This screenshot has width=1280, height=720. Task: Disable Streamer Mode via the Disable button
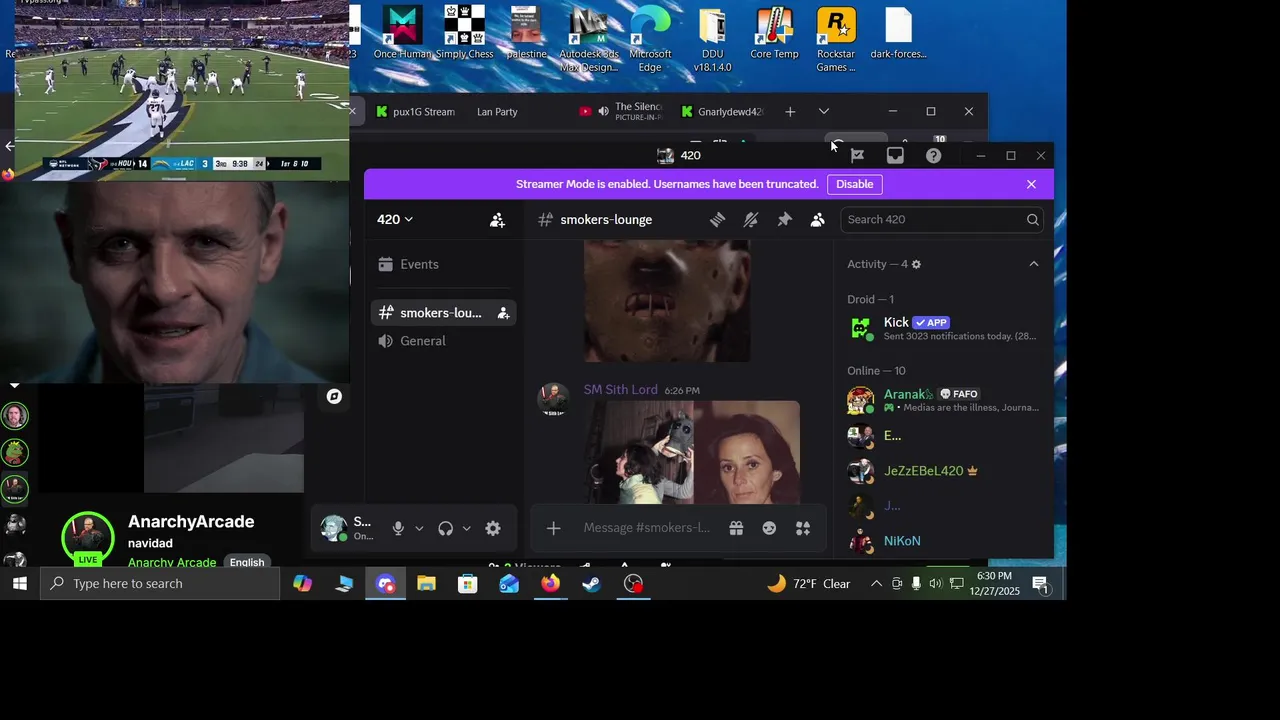[x=854, y=184]
